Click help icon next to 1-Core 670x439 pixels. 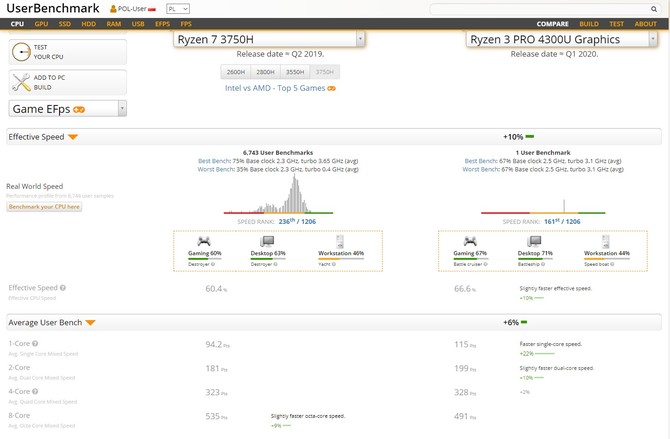[x=35, y=343]
